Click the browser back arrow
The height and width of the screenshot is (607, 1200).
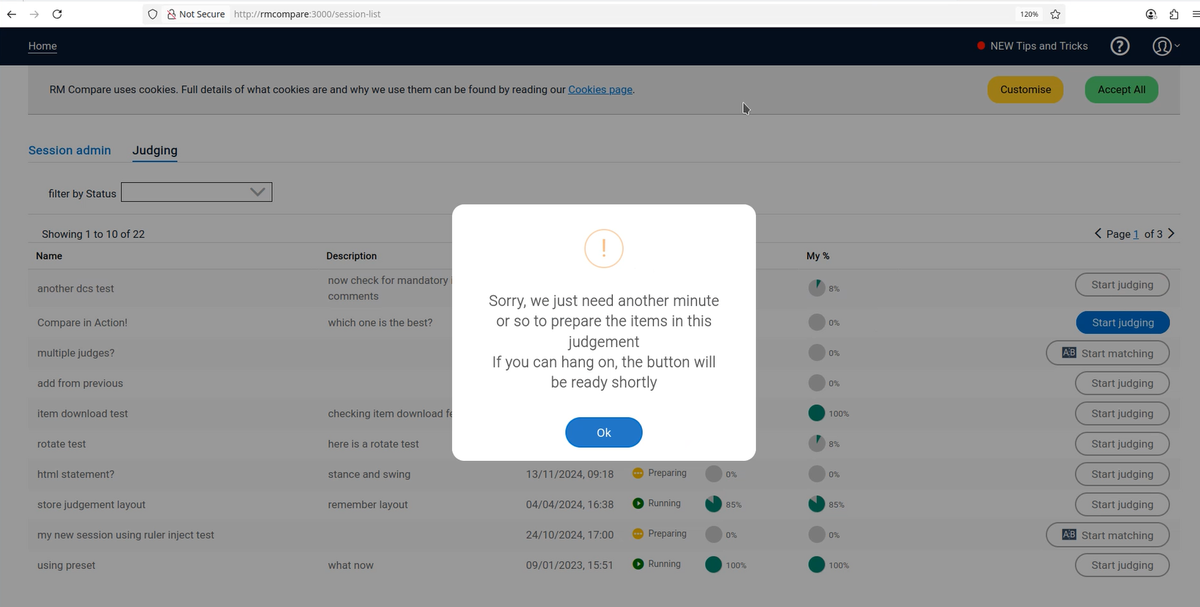click(11, 14)
